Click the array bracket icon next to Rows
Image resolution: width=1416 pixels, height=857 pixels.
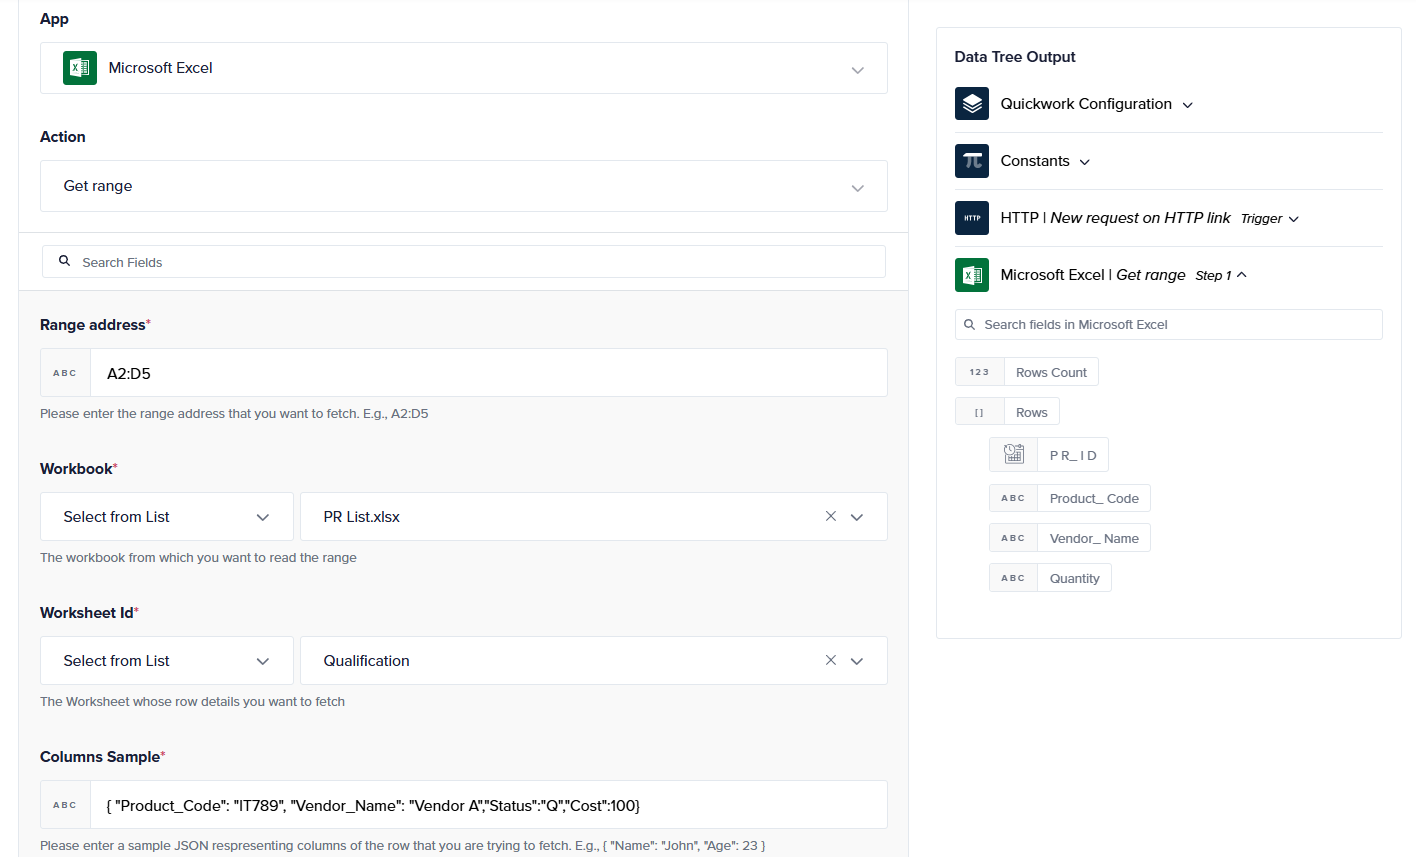(x=979, y=412)
